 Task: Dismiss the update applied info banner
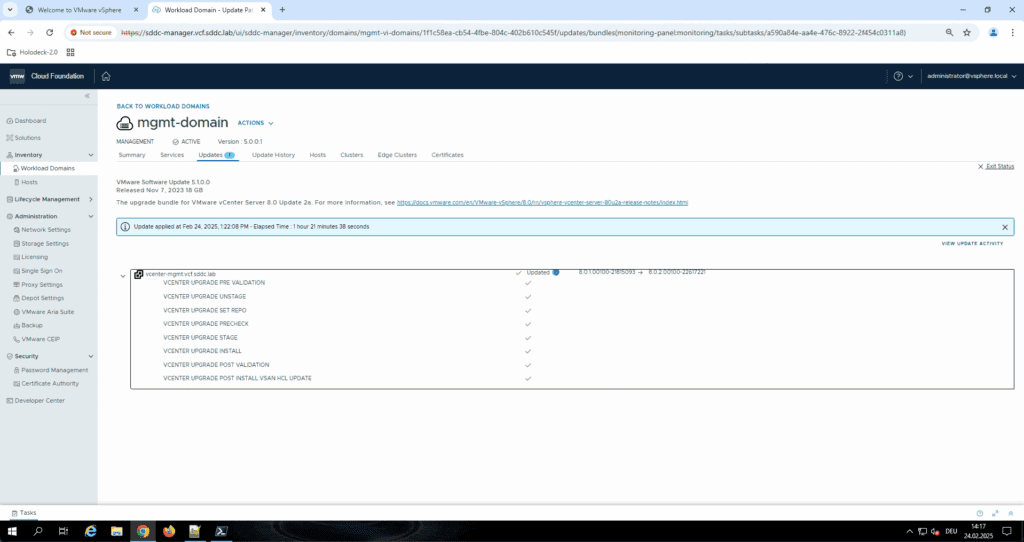(x=1005, y=227)
